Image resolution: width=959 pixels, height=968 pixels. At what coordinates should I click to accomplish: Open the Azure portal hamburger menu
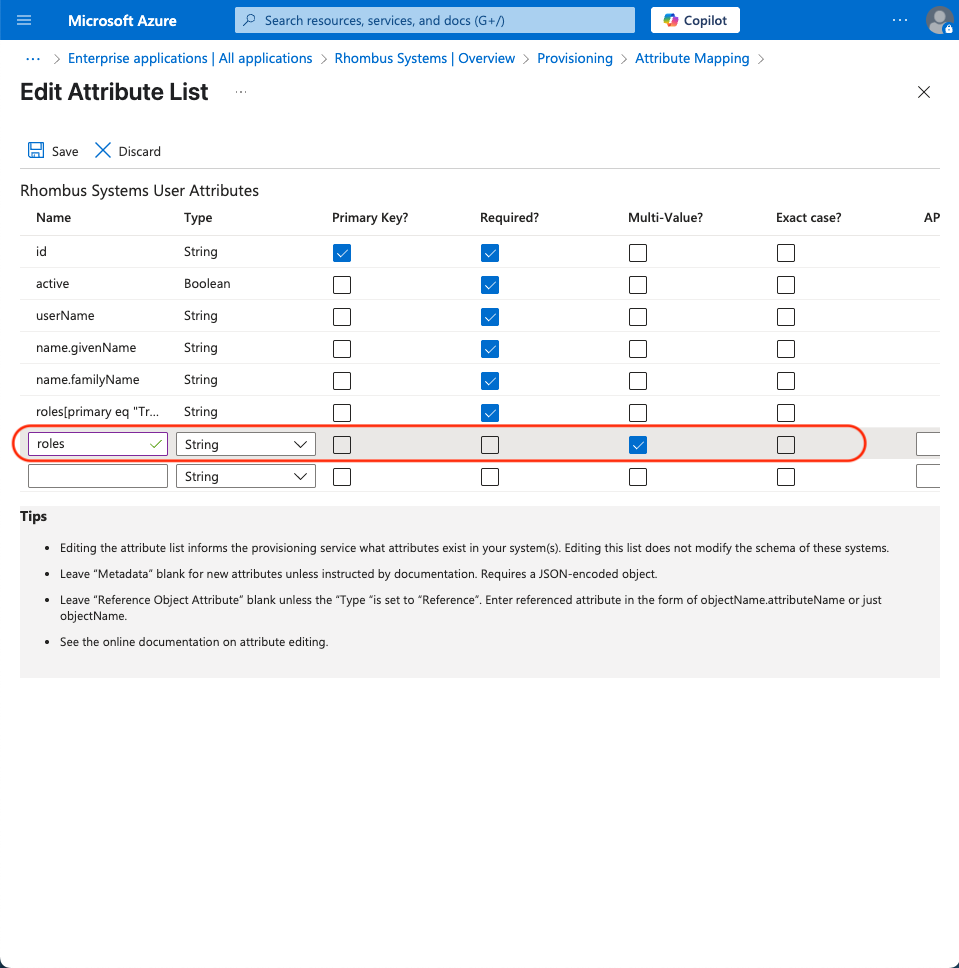(24, 20)
